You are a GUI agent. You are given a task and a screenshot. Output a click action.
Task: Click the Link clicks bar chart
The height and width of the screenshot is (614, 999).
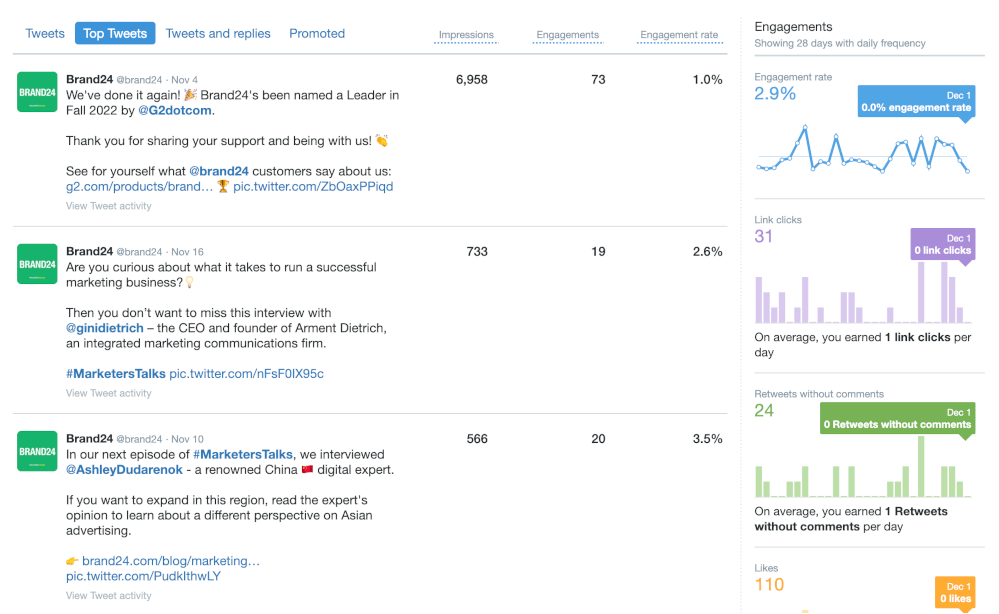pos(863,292)
